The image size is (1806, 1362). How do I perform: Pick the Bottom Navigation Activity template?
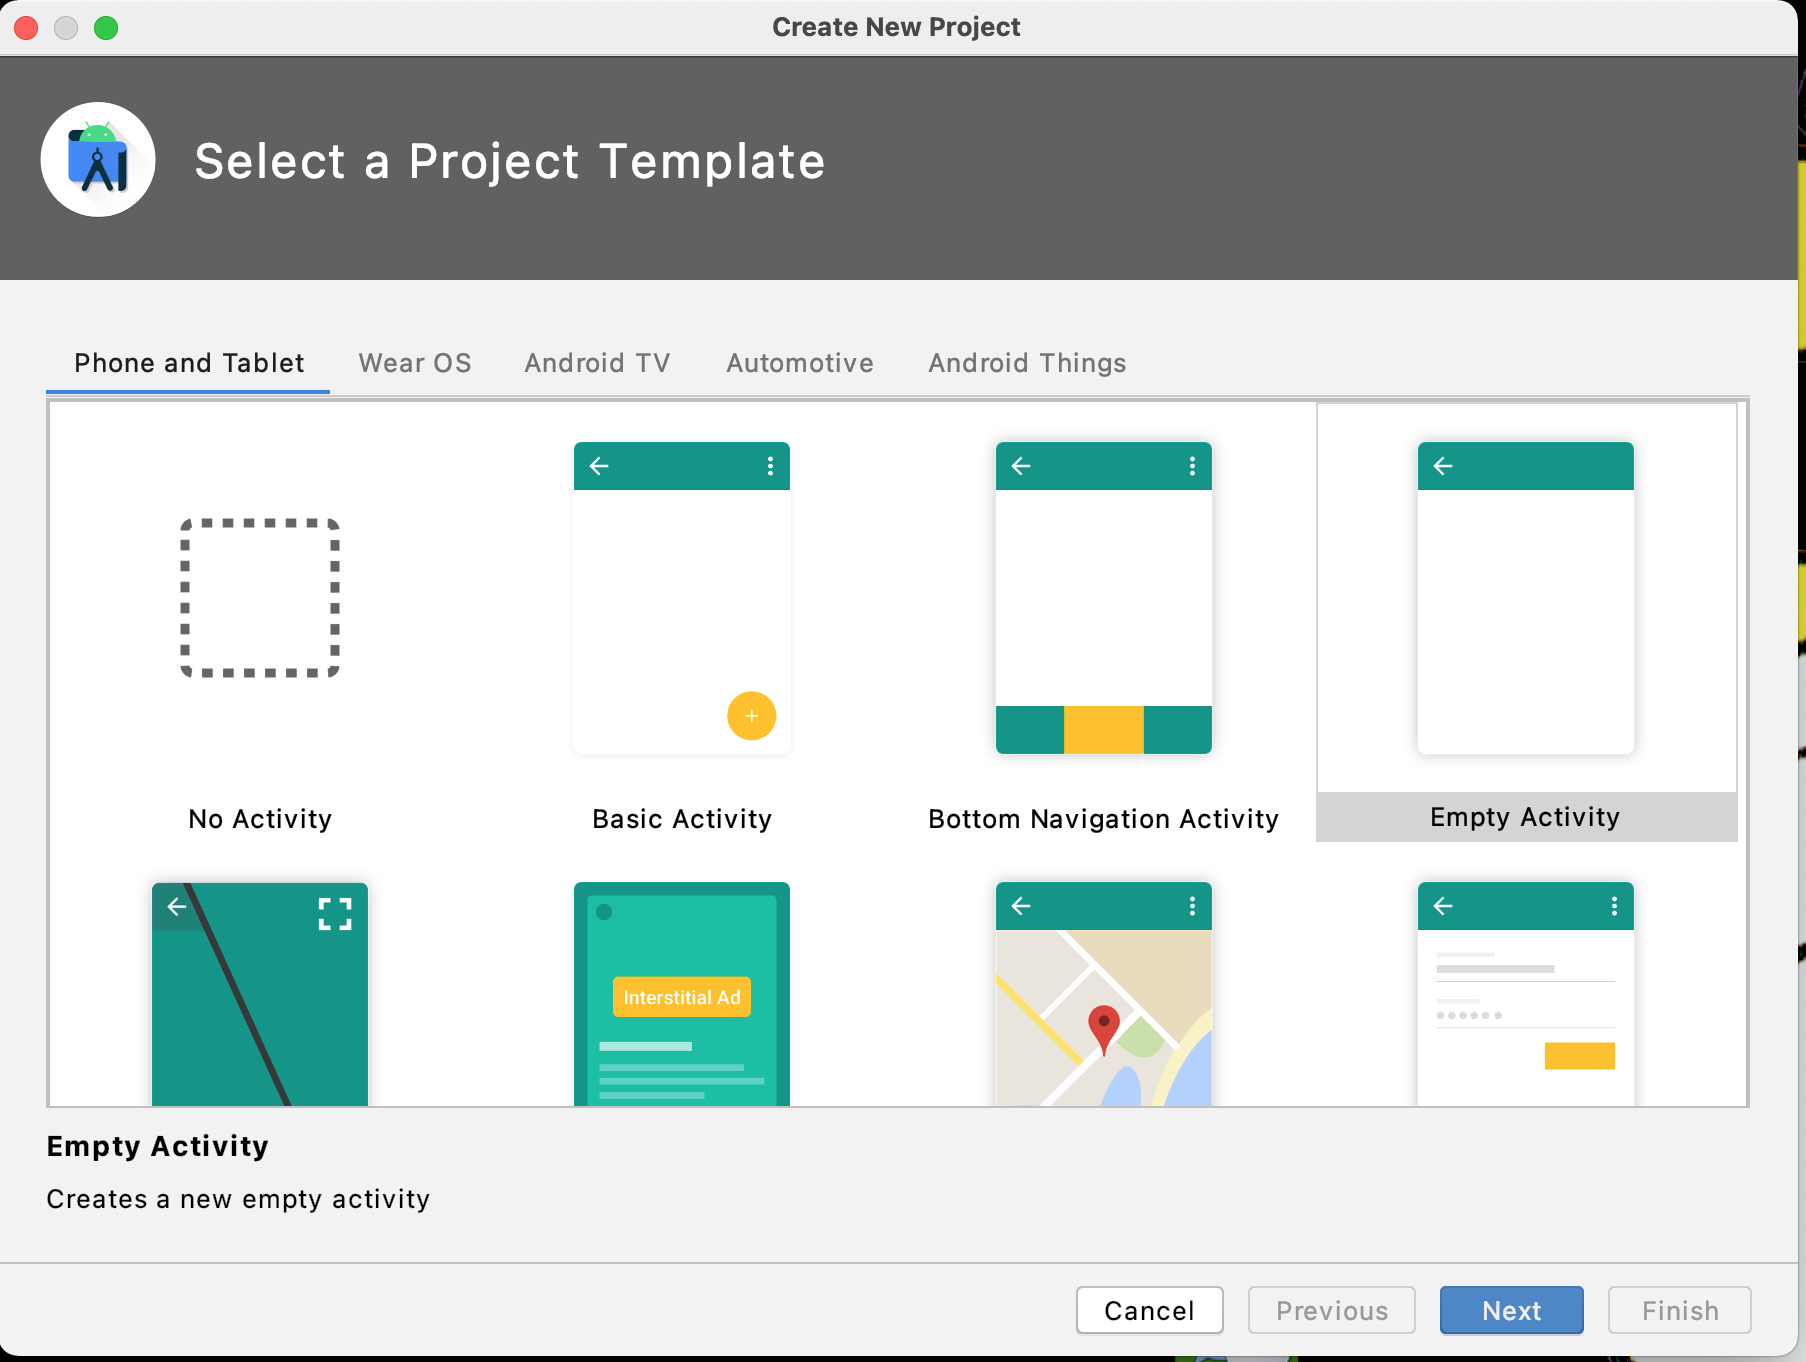click(x=1103, y=598)
